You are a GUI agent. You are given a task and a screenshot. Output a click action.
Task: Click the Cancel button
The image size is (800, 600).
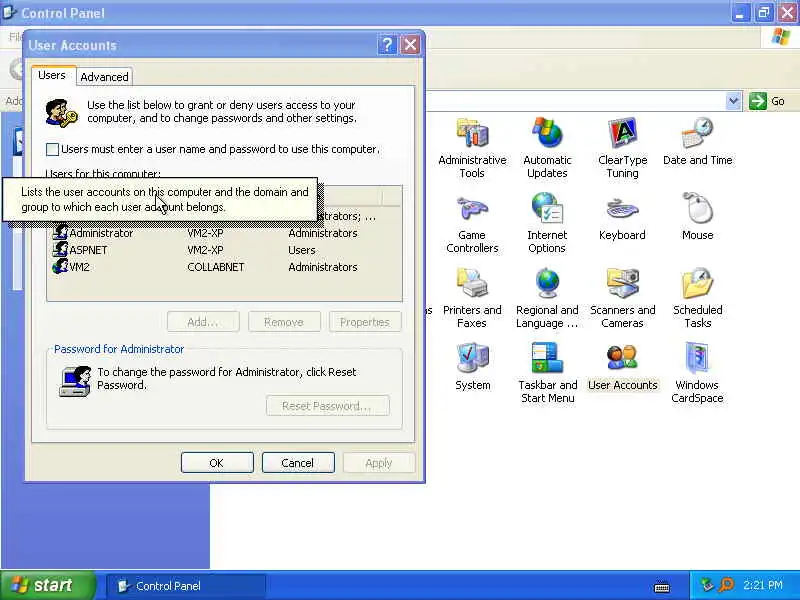[x=298, y=463]
